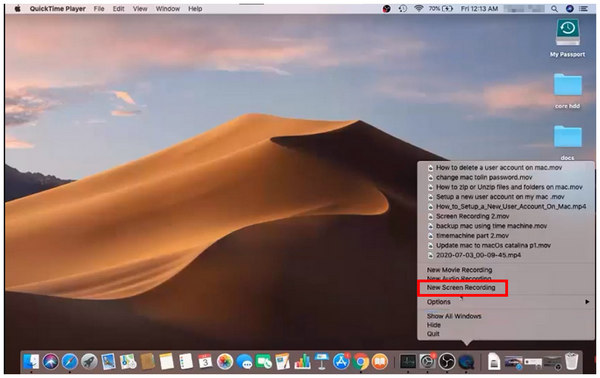This screenshot has height=378, width=600.
Task: Click the Fri 12:13 AM clock
Action: [479, 8]
